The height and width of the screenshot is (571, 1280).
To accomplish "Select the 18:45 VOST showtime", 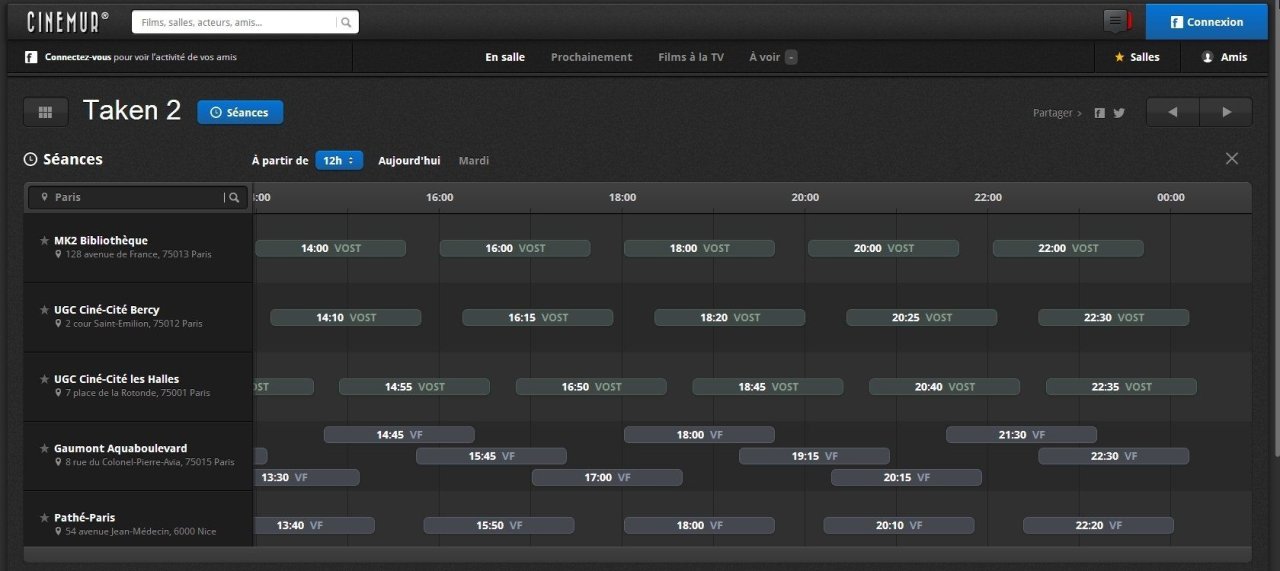I will (768, 386).
